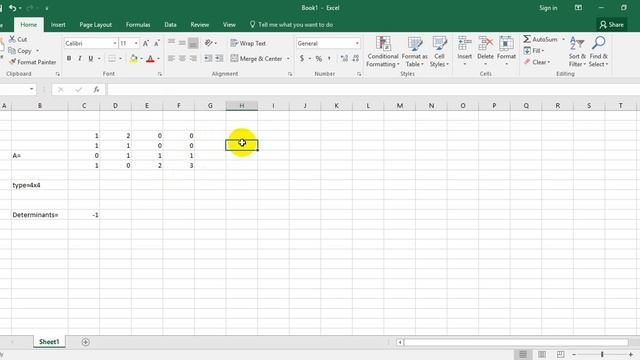640x360 pixels.
Task: Open Conditional Formatting menu
Action: click(383, 52)
